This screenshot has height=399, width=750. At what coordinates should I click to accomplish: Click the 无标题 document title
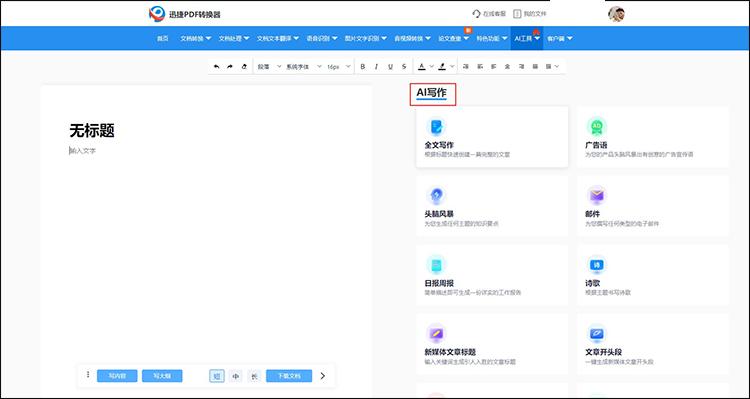tap(92, 131)
